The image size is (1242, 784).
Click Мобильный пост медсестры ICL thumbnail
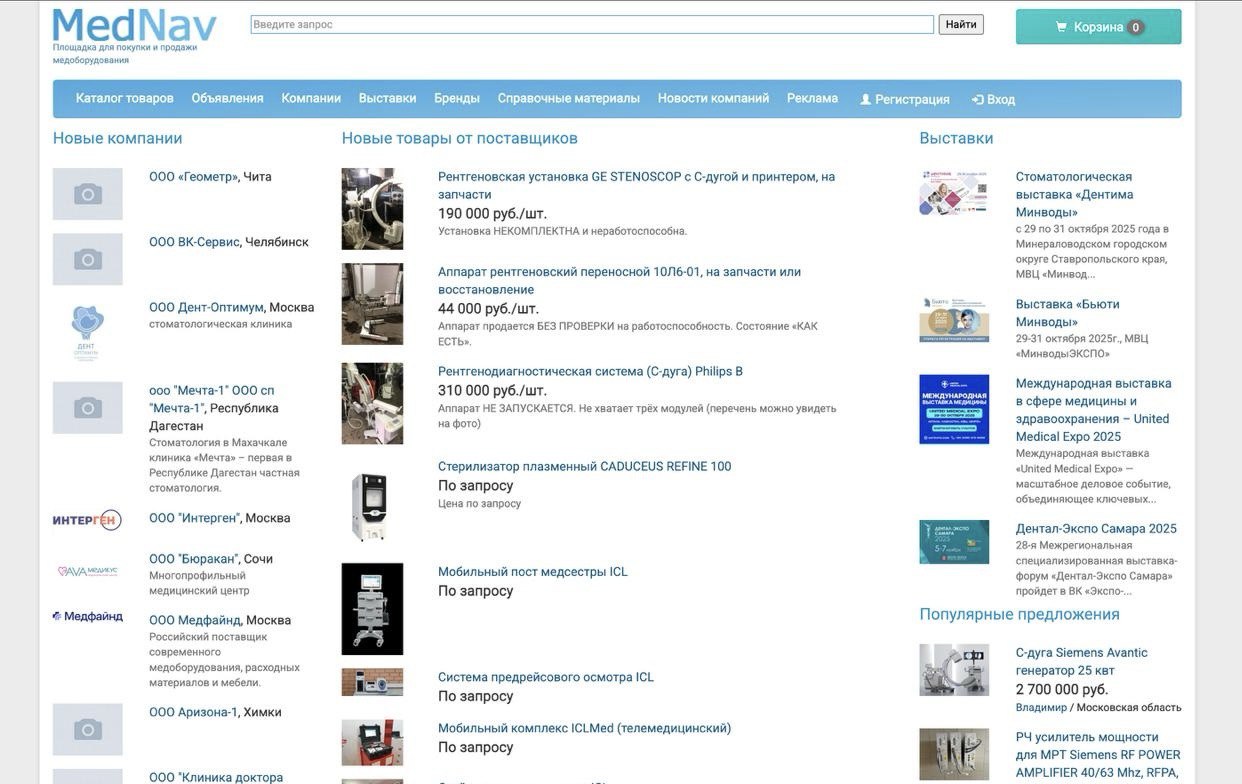[372, 609]
